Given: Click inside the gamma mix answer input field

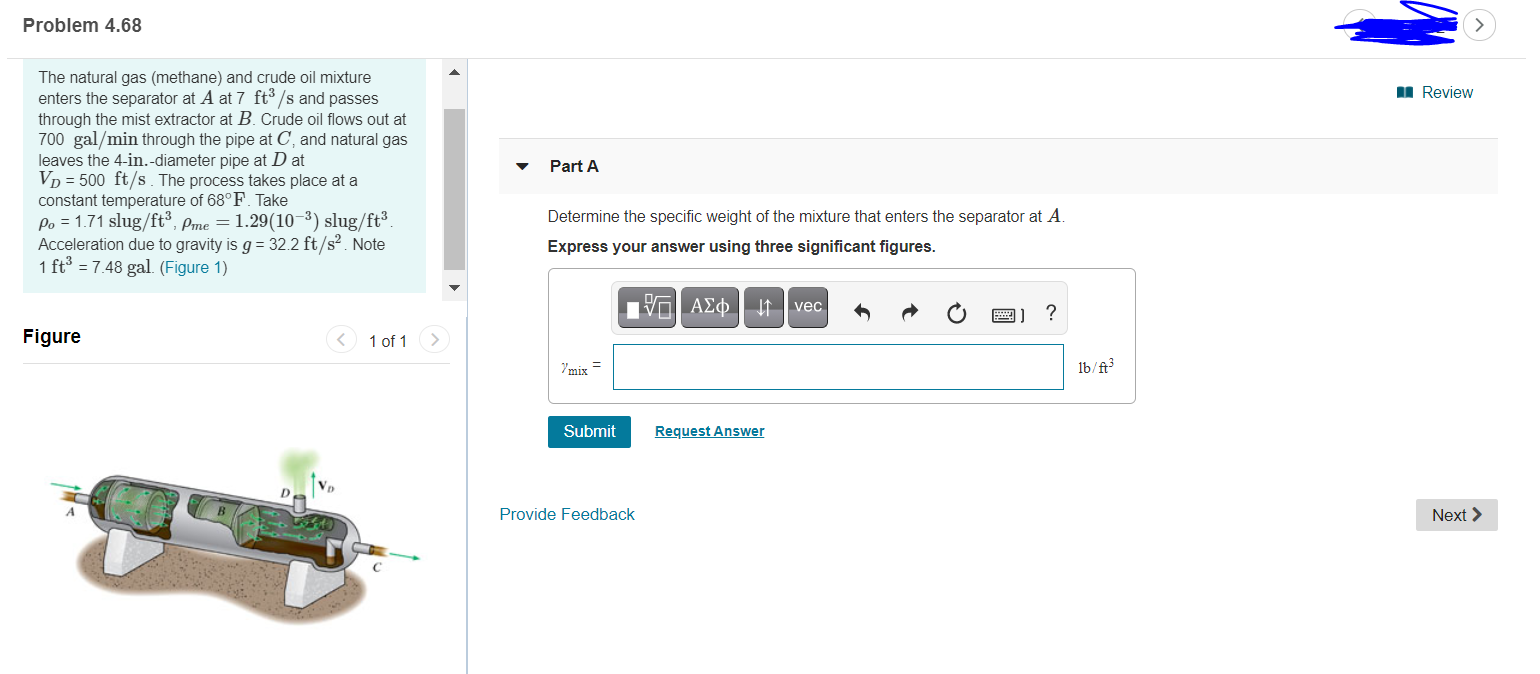Looking at the screenshot, I should 838,367.
